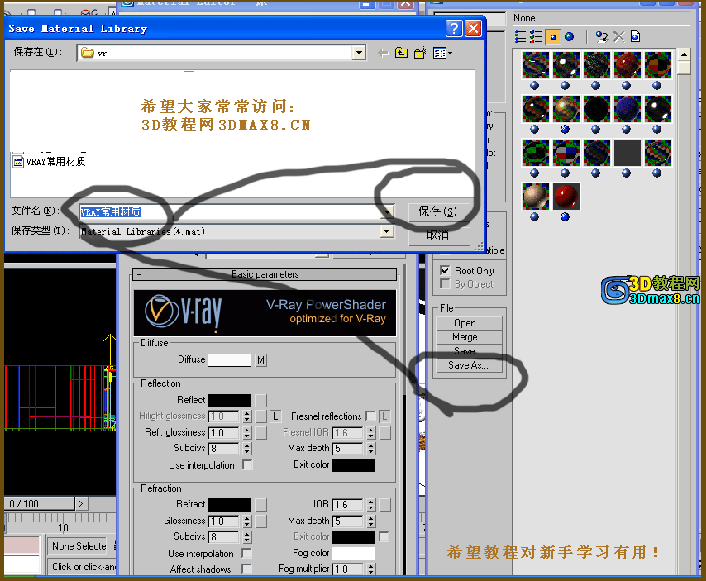Click the refraction Glossiness value field

(x=224, y=522)
